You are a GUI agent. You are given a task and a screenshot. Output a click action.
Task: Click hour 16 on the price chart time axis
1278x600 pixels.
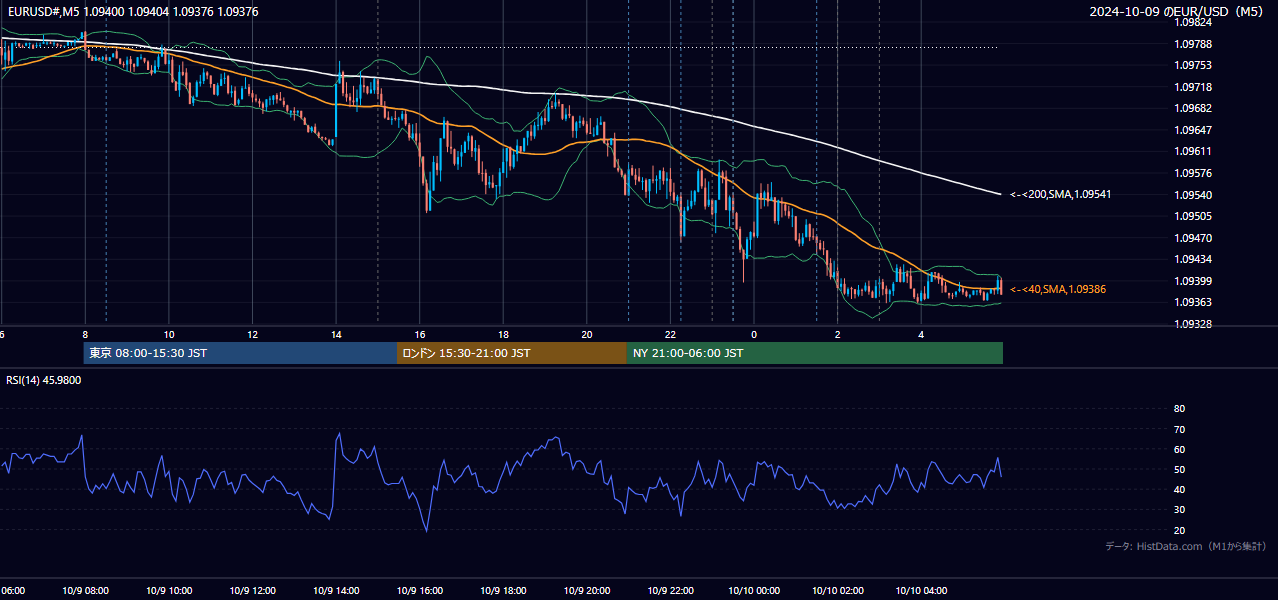(x=420, y=334)
